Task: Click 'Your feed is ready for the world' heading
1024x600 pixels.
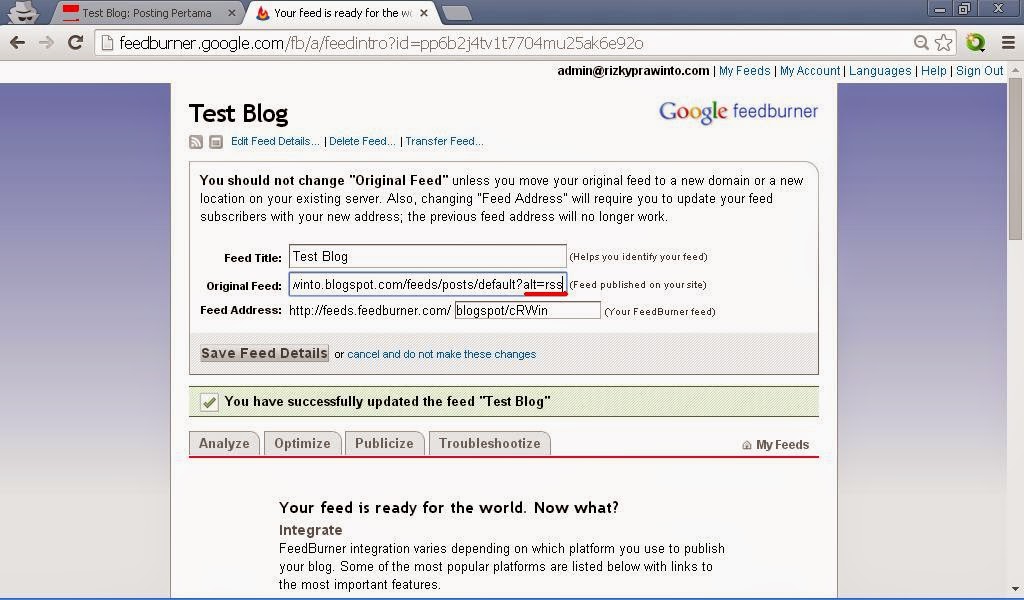Action: (449, 507)
